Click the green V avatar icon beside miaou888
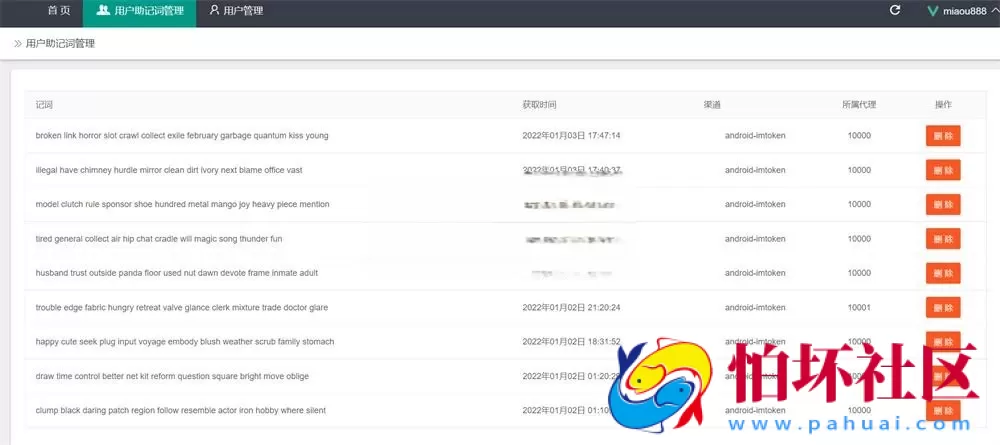Viewport: 1000px width, 445px height. (x=932, y=11)
